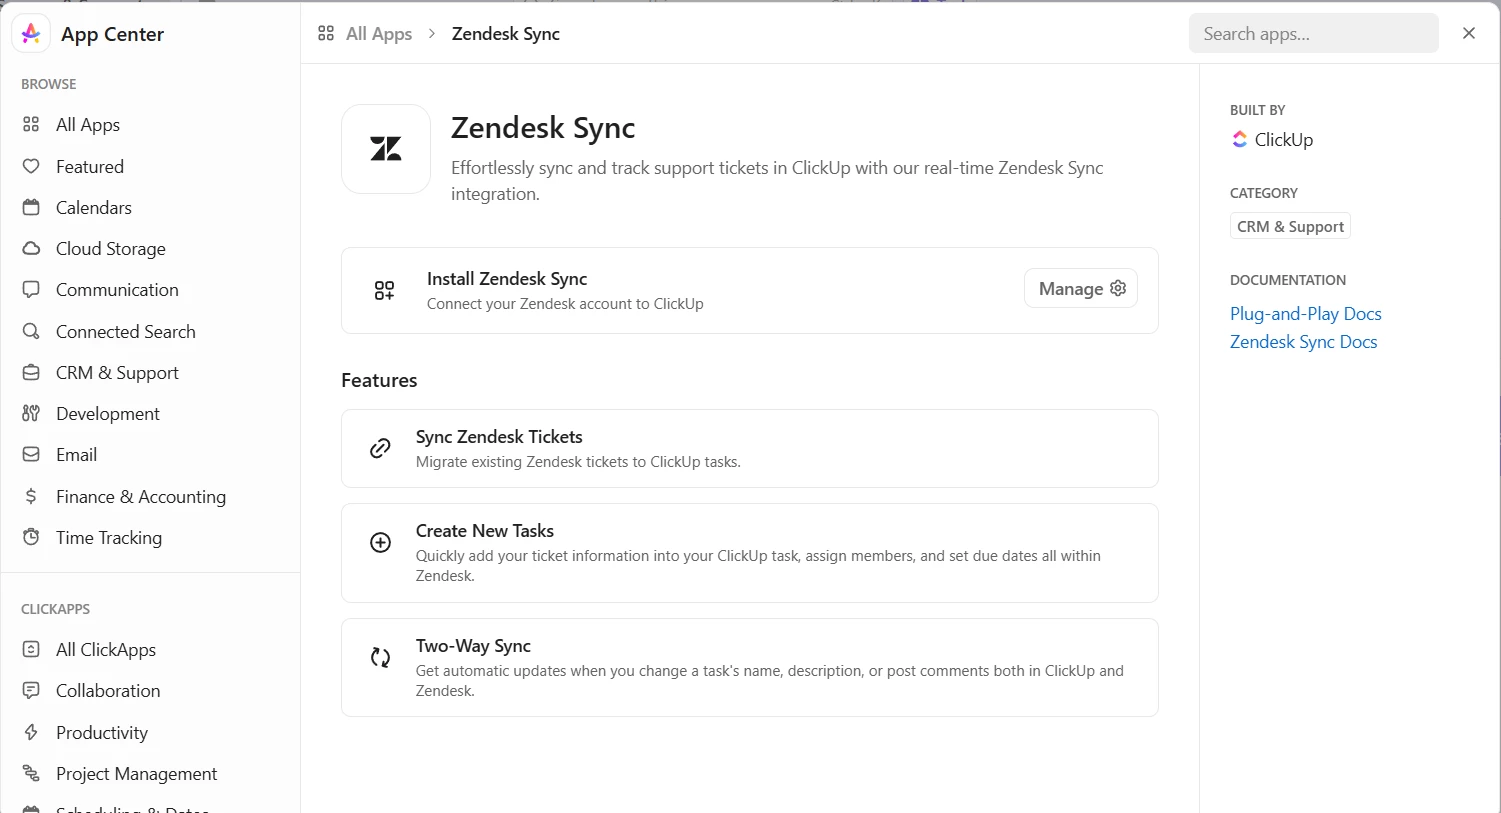The image size is (1501, 813).
Task: Click the Two-Way Sync arrows icon
Action: click(x=380, y=657)
